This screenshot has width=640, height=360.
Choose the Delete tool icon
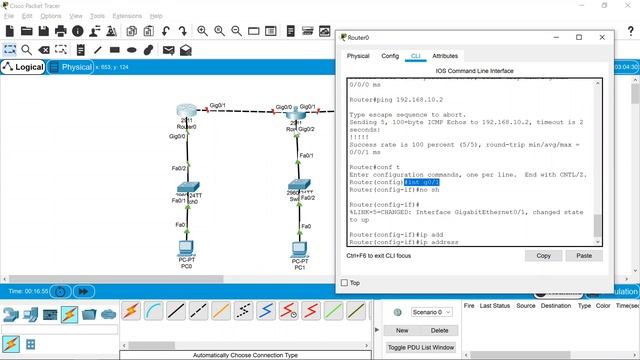pyautogui.click(x=44, y=50)
